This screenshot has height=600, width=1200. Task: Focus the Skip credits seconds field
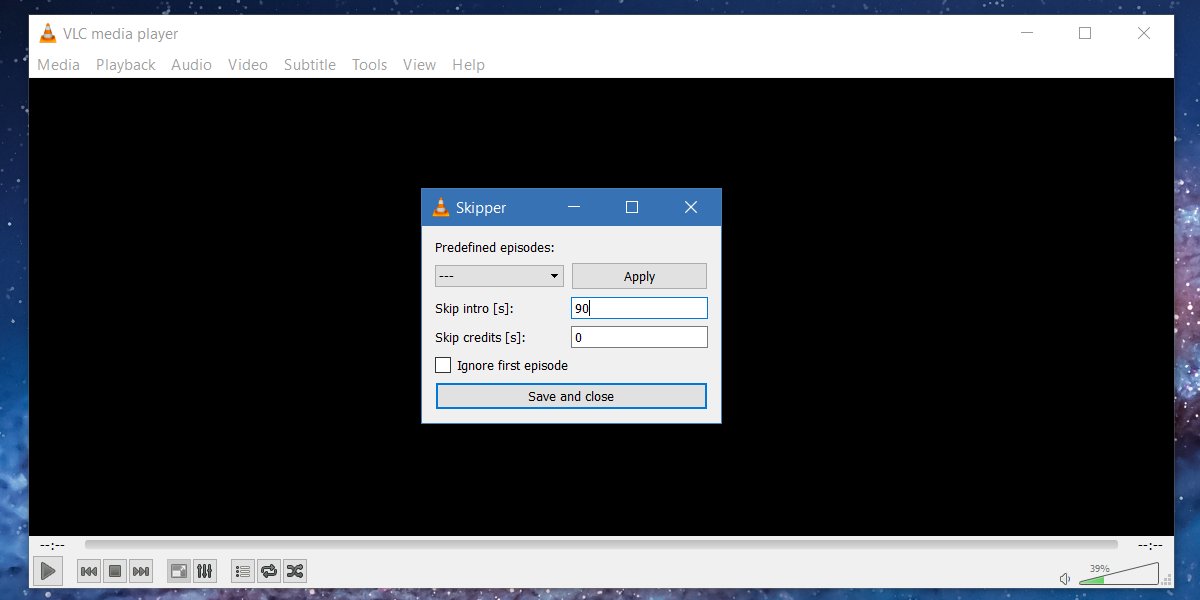639,337
